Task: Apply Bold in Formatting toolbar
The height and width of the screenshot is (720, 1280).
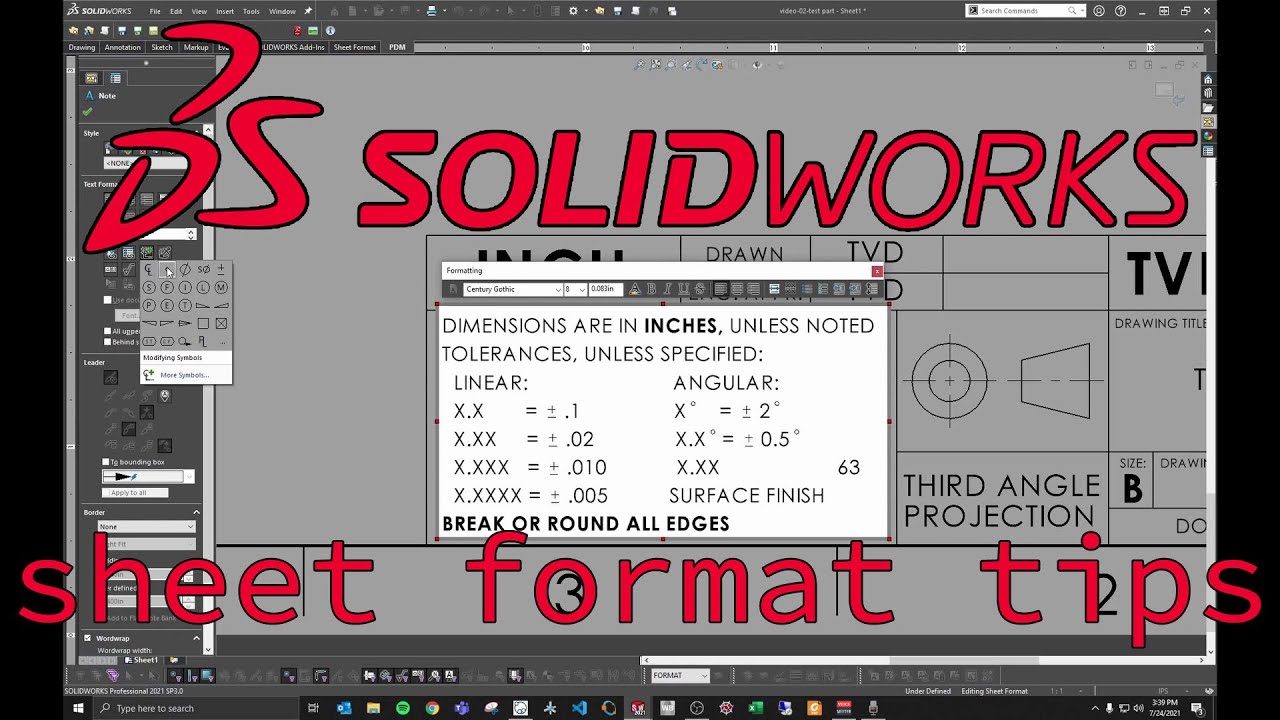Action: pyautogui.click(x=651, y=289)
